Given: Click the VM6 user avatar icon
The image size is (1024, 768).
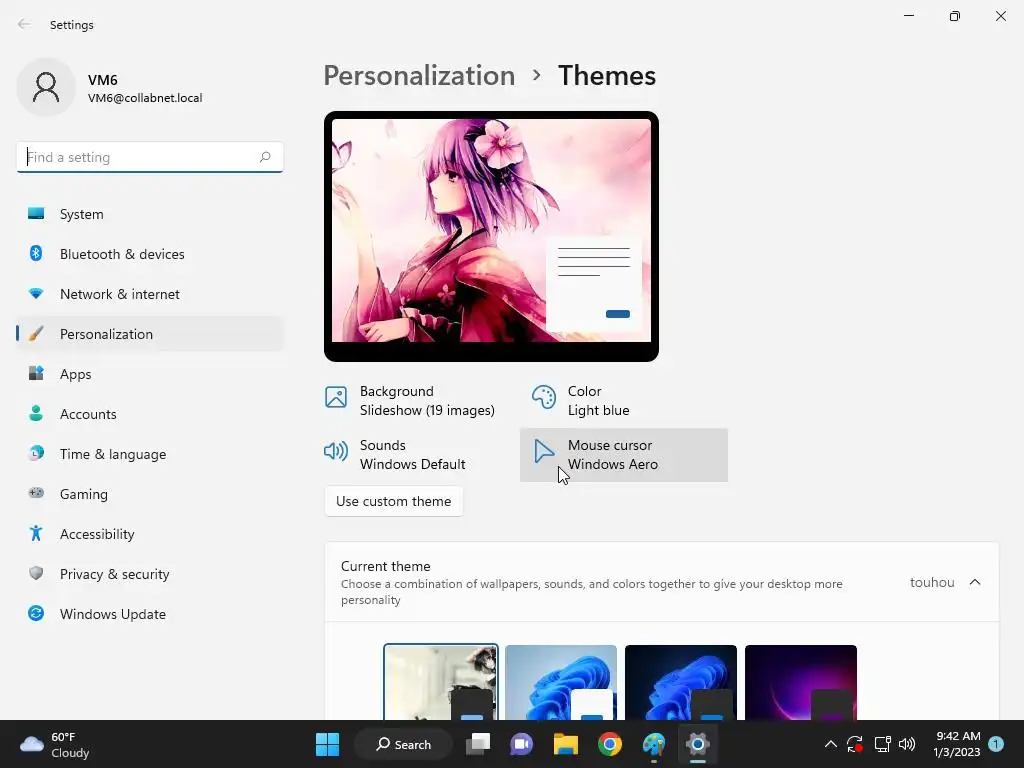Looking at the screenshot, I should (x=46, y=87).
